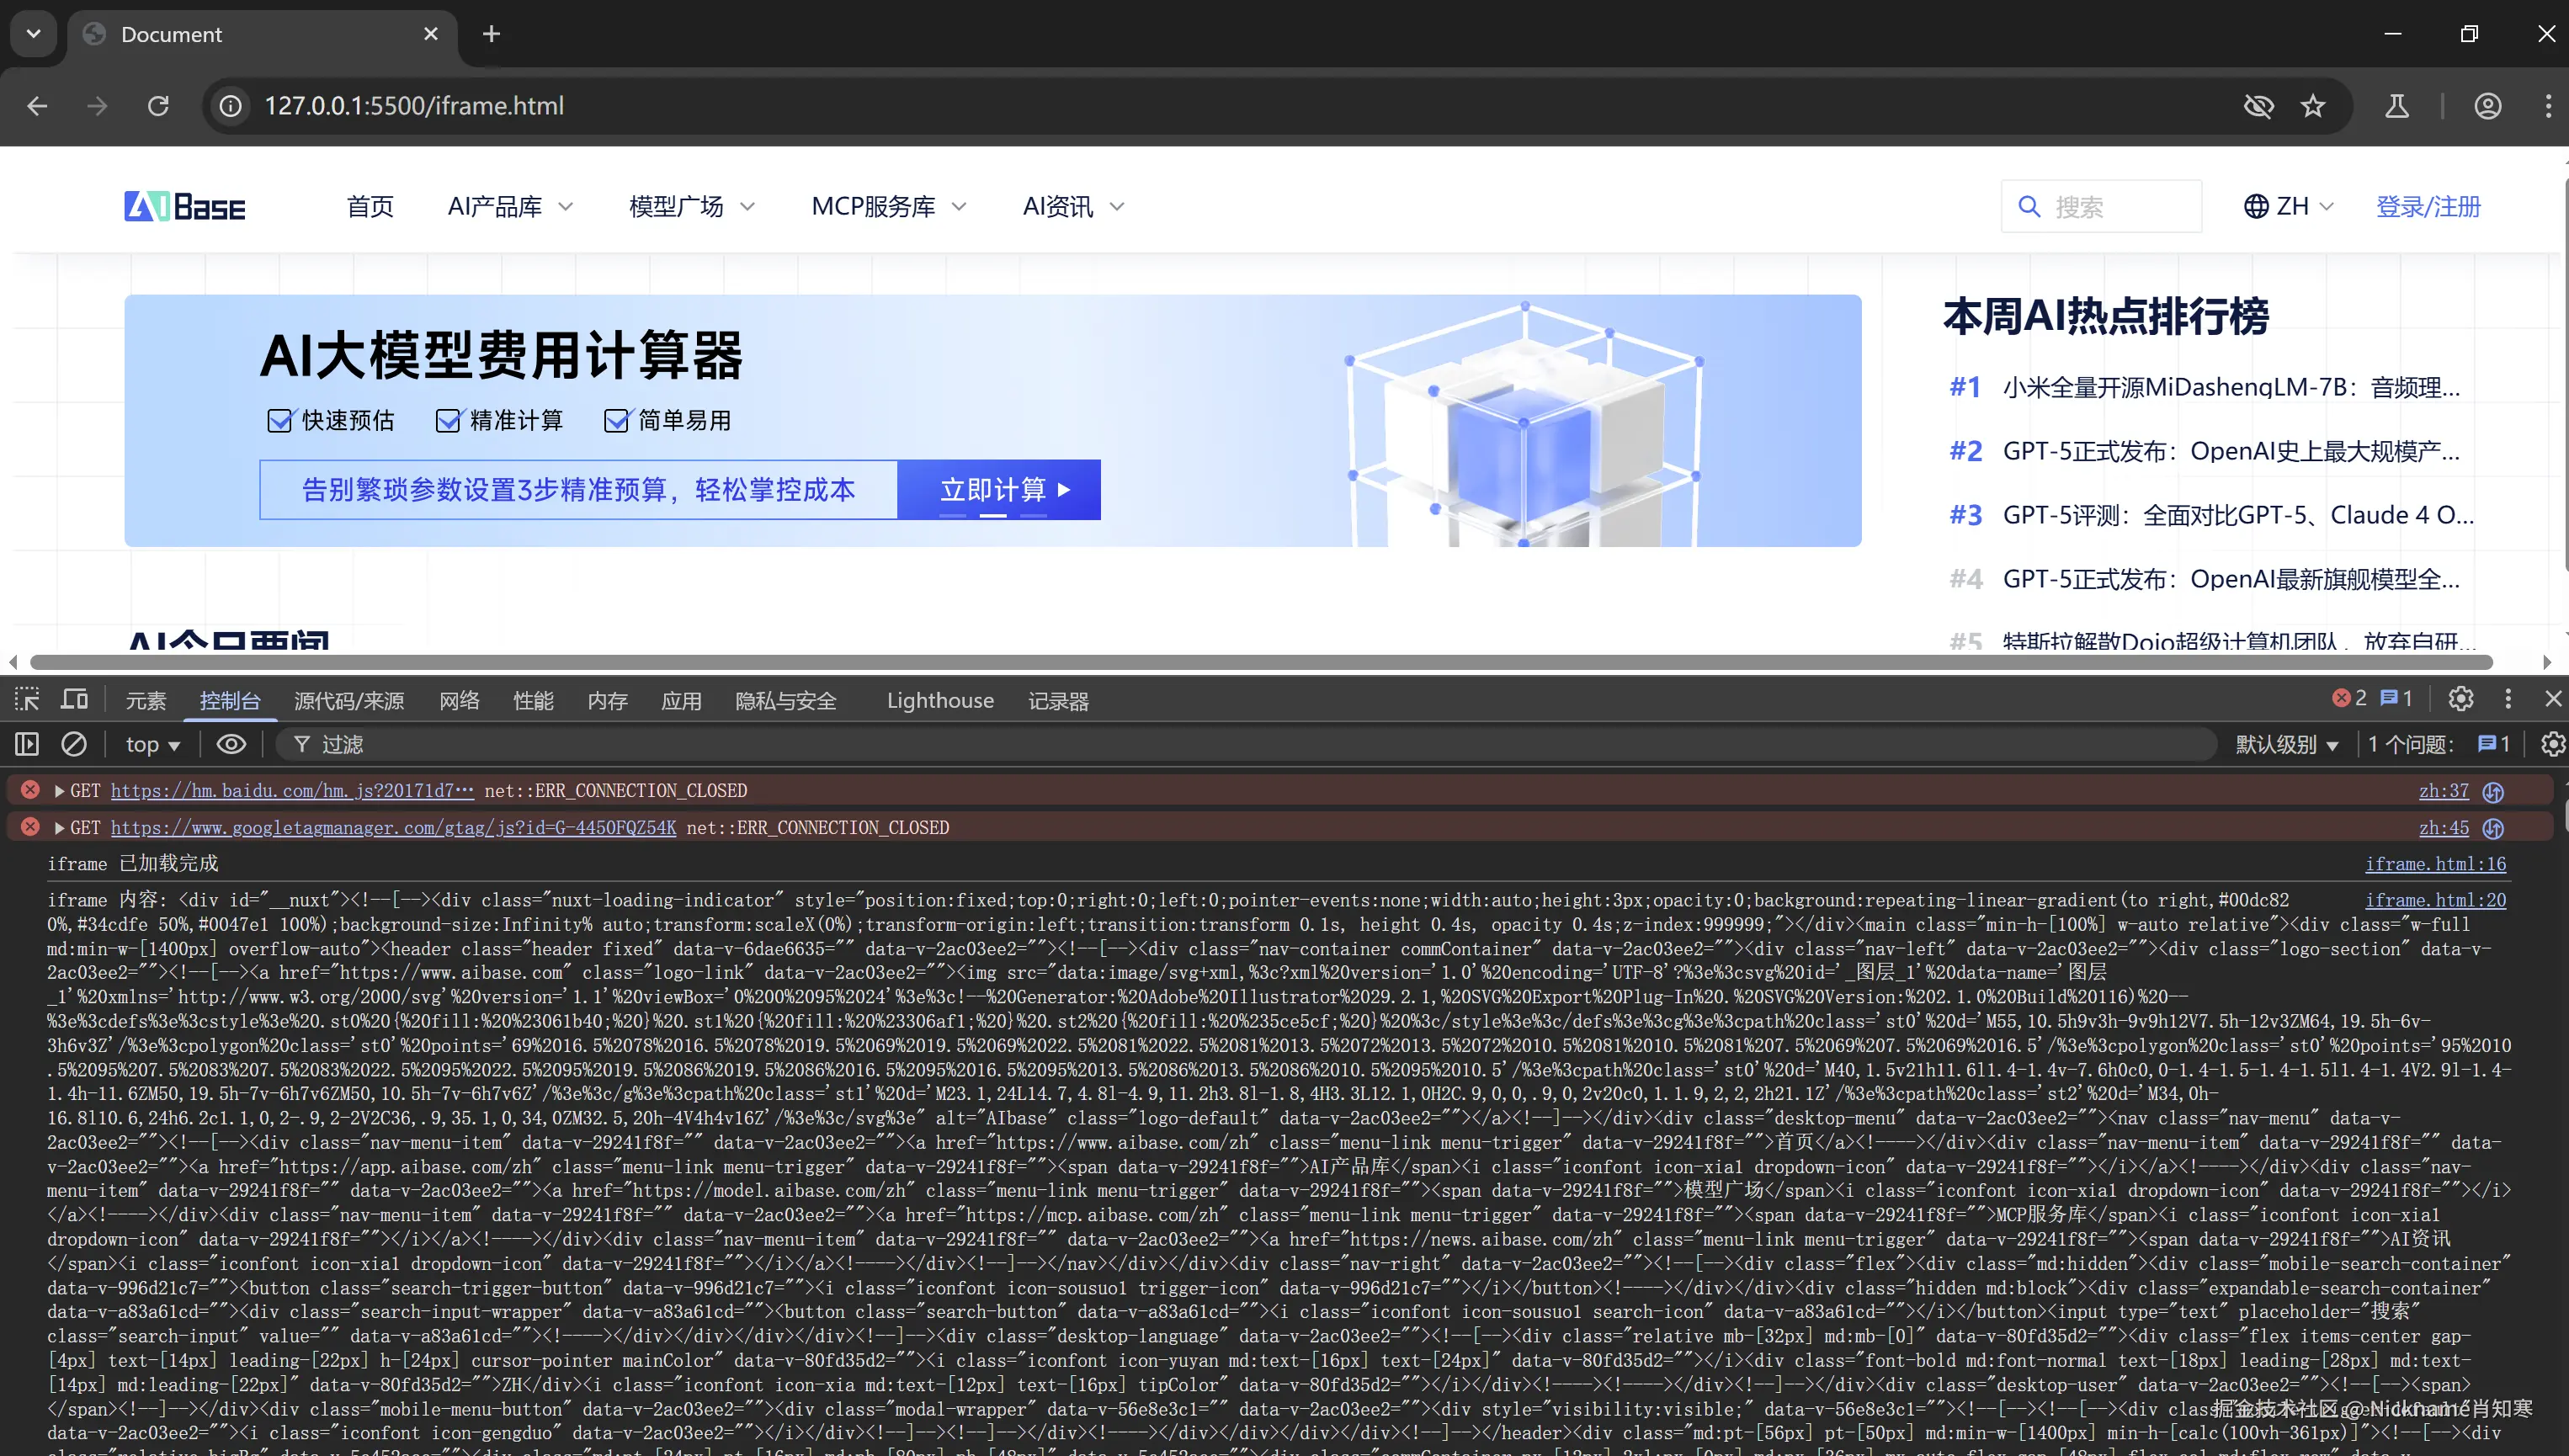Viewport: 2569px width, 1456px height.
Task: Open the 默认级别 log level dropdown
Action: [2288, 744]
